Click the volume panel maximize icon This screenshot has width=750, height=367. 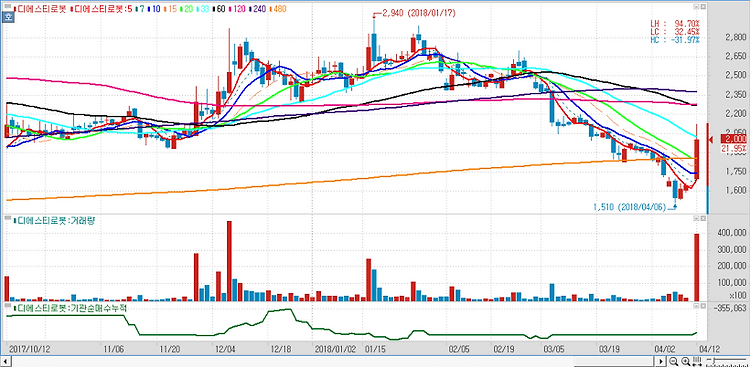point(704,218)
